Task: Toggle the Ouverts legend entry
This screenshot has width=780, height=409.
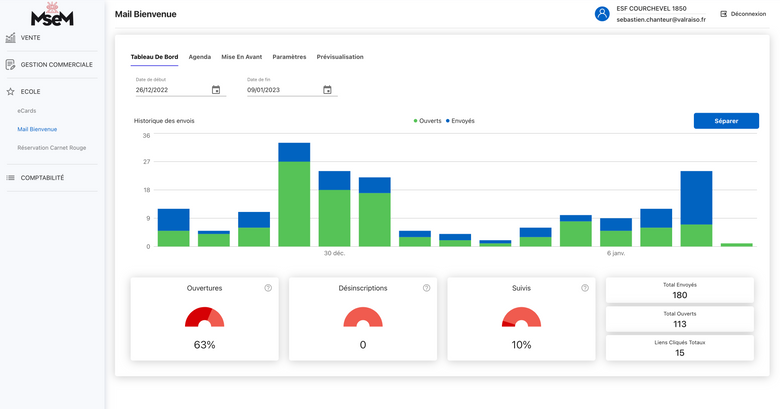Action: (x=427, y=121)
